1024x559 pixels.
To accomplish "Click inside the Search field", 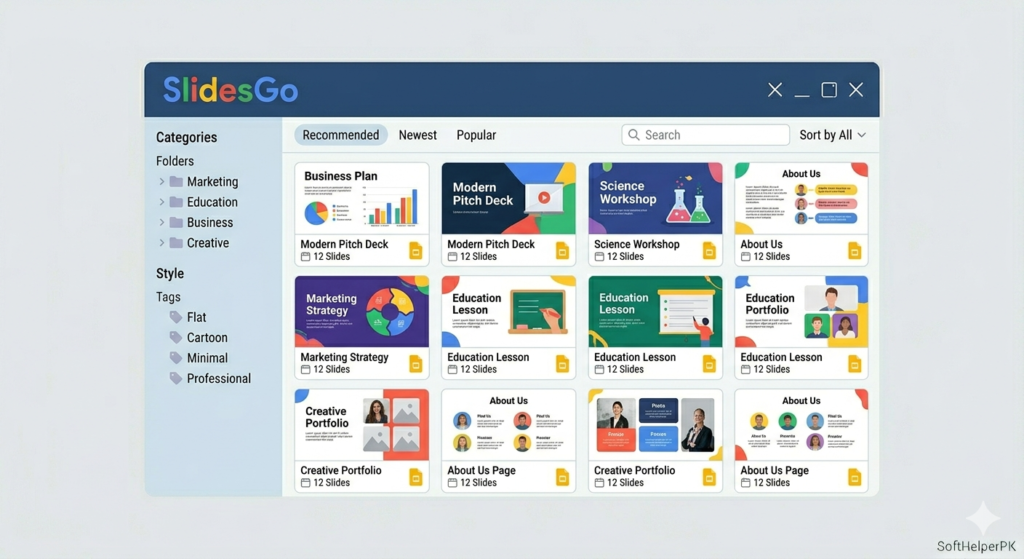I will (705, 135).
